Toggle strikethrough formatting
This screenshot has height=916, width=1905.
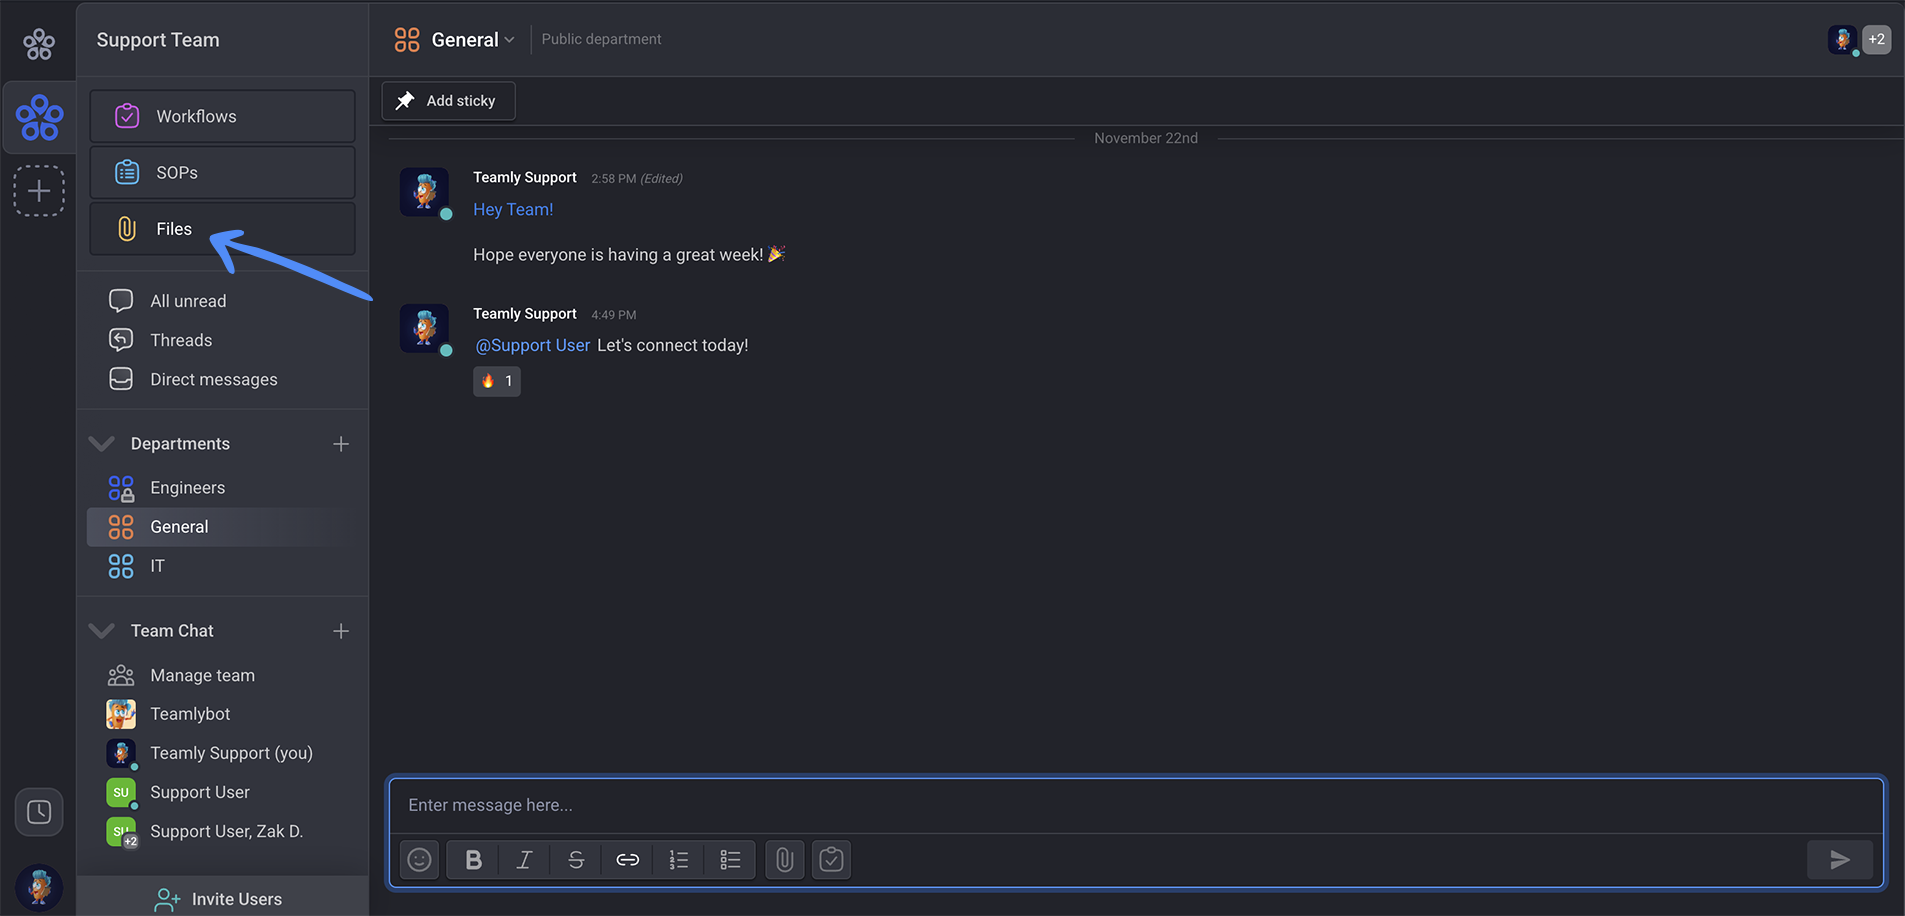tap(576, 860)
